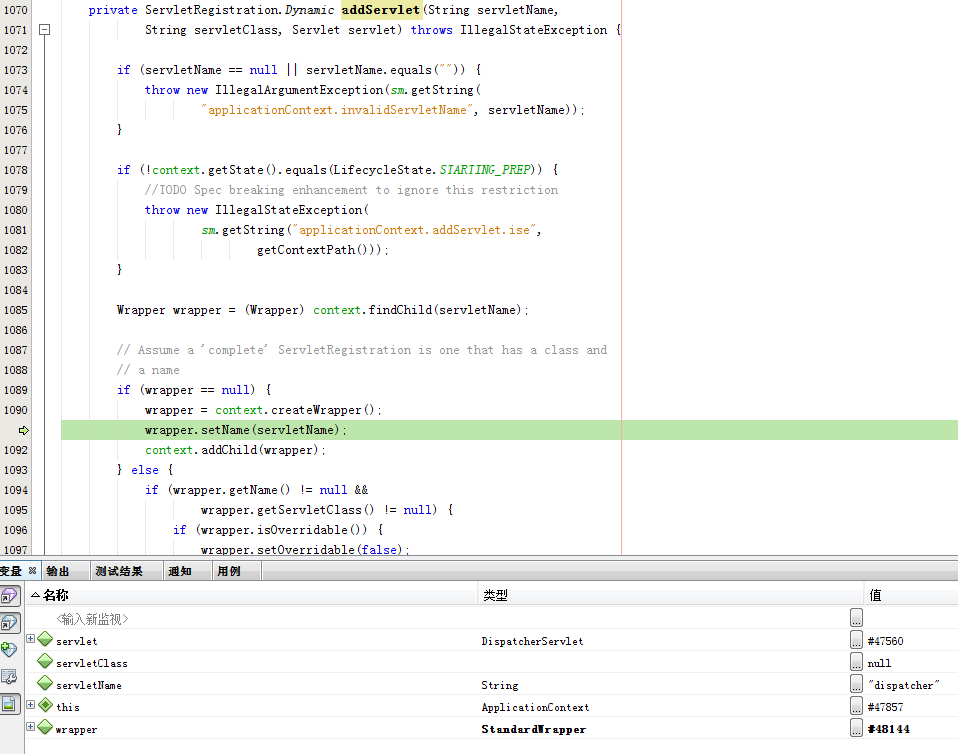
Task: Click the #48144 value cell
Action: pos(888,729)
